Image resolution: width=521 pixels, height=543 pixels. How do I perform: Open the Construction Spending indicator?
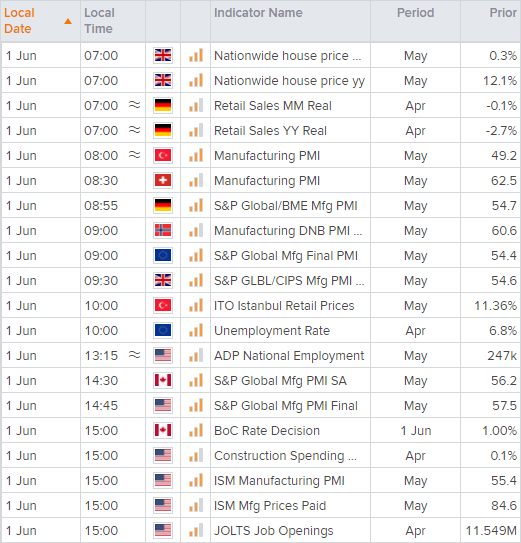(285, 456)
